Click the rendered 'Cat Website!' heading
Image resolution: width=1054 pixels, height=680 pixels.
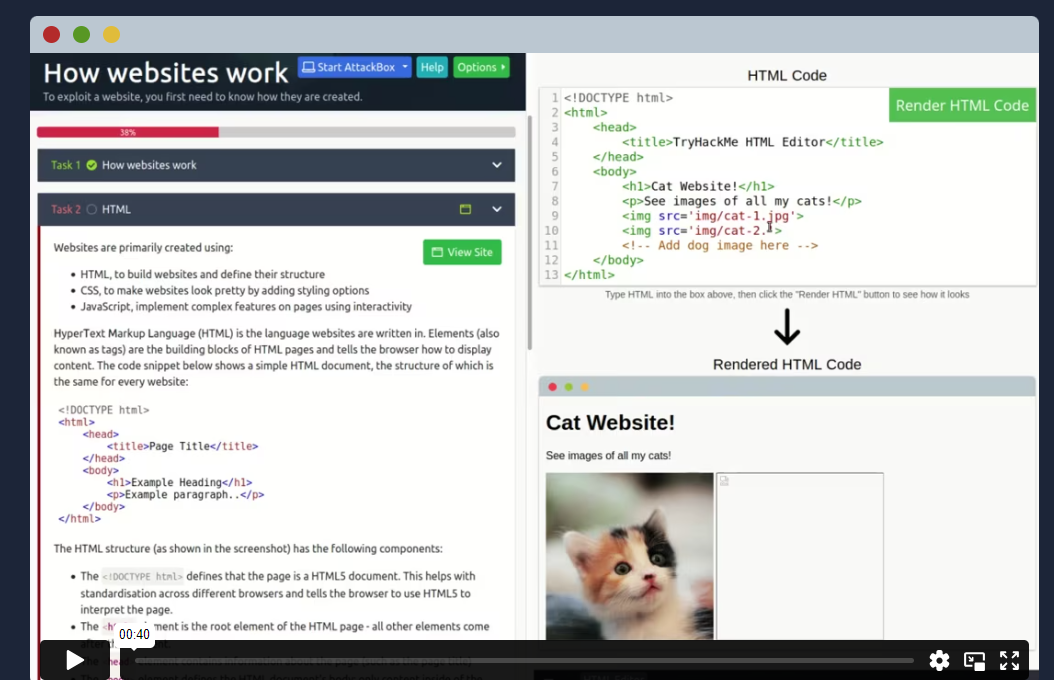coord(610,423)
